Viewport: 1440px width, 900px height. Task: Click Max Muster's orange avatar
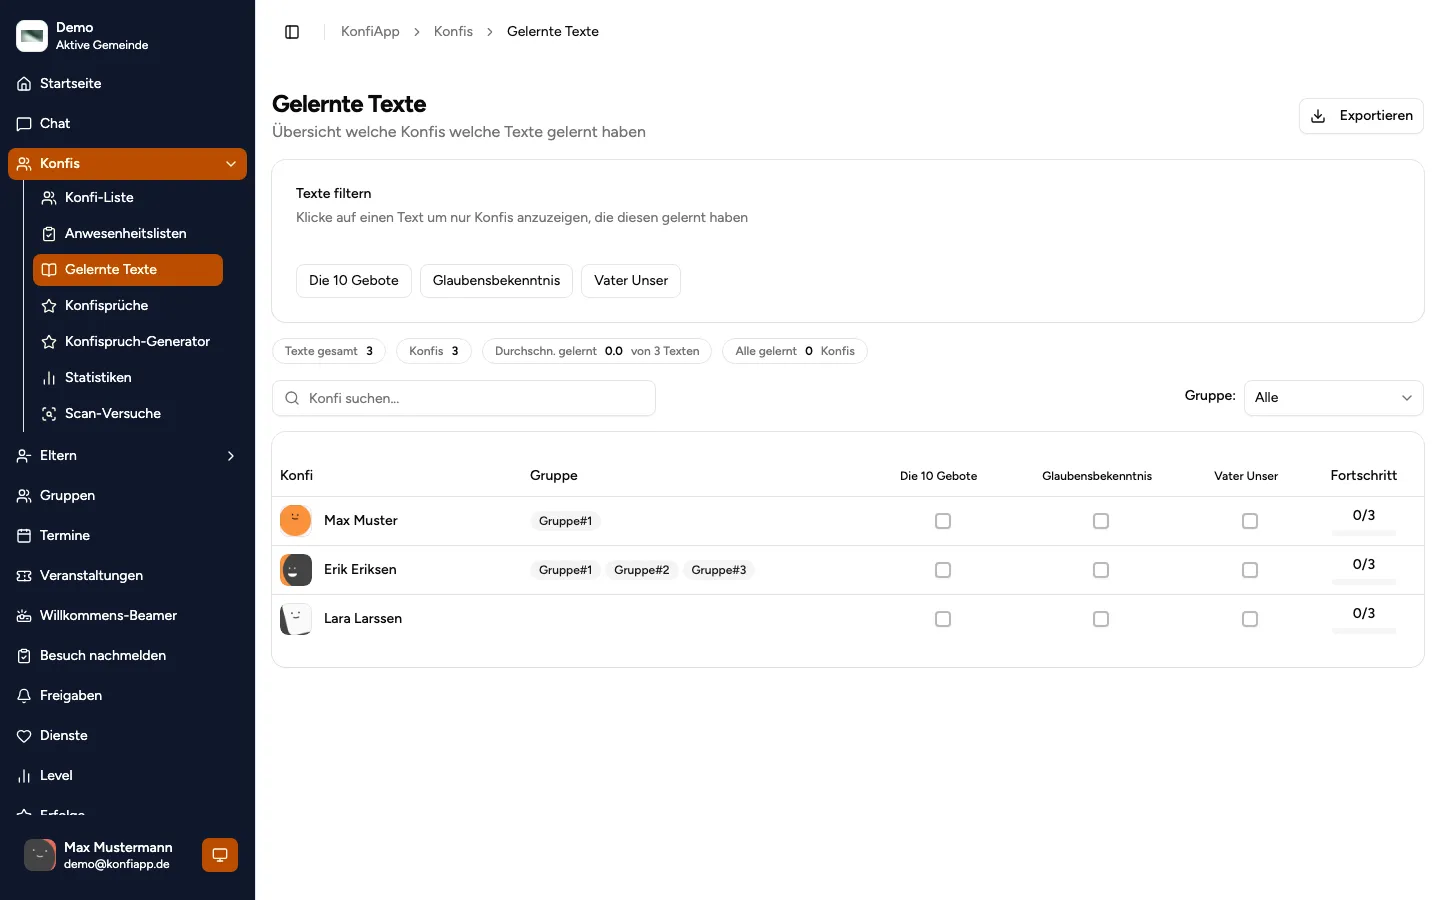tap(296, 521)
